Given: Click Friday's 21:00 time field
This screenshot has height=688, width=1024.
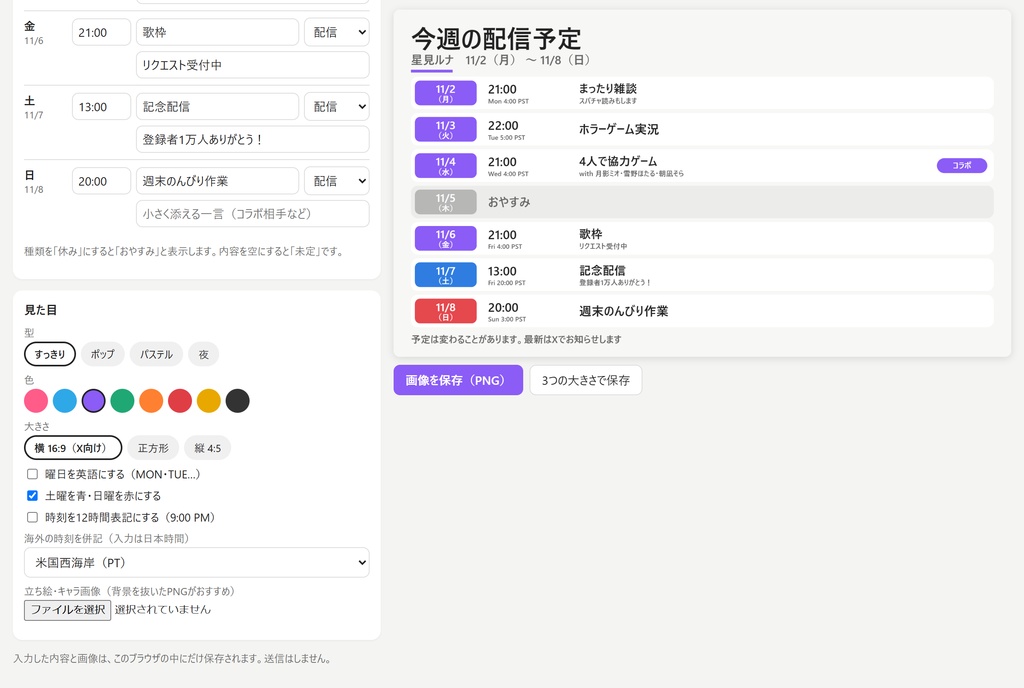Looking at the screenshot, I should 101,32.
